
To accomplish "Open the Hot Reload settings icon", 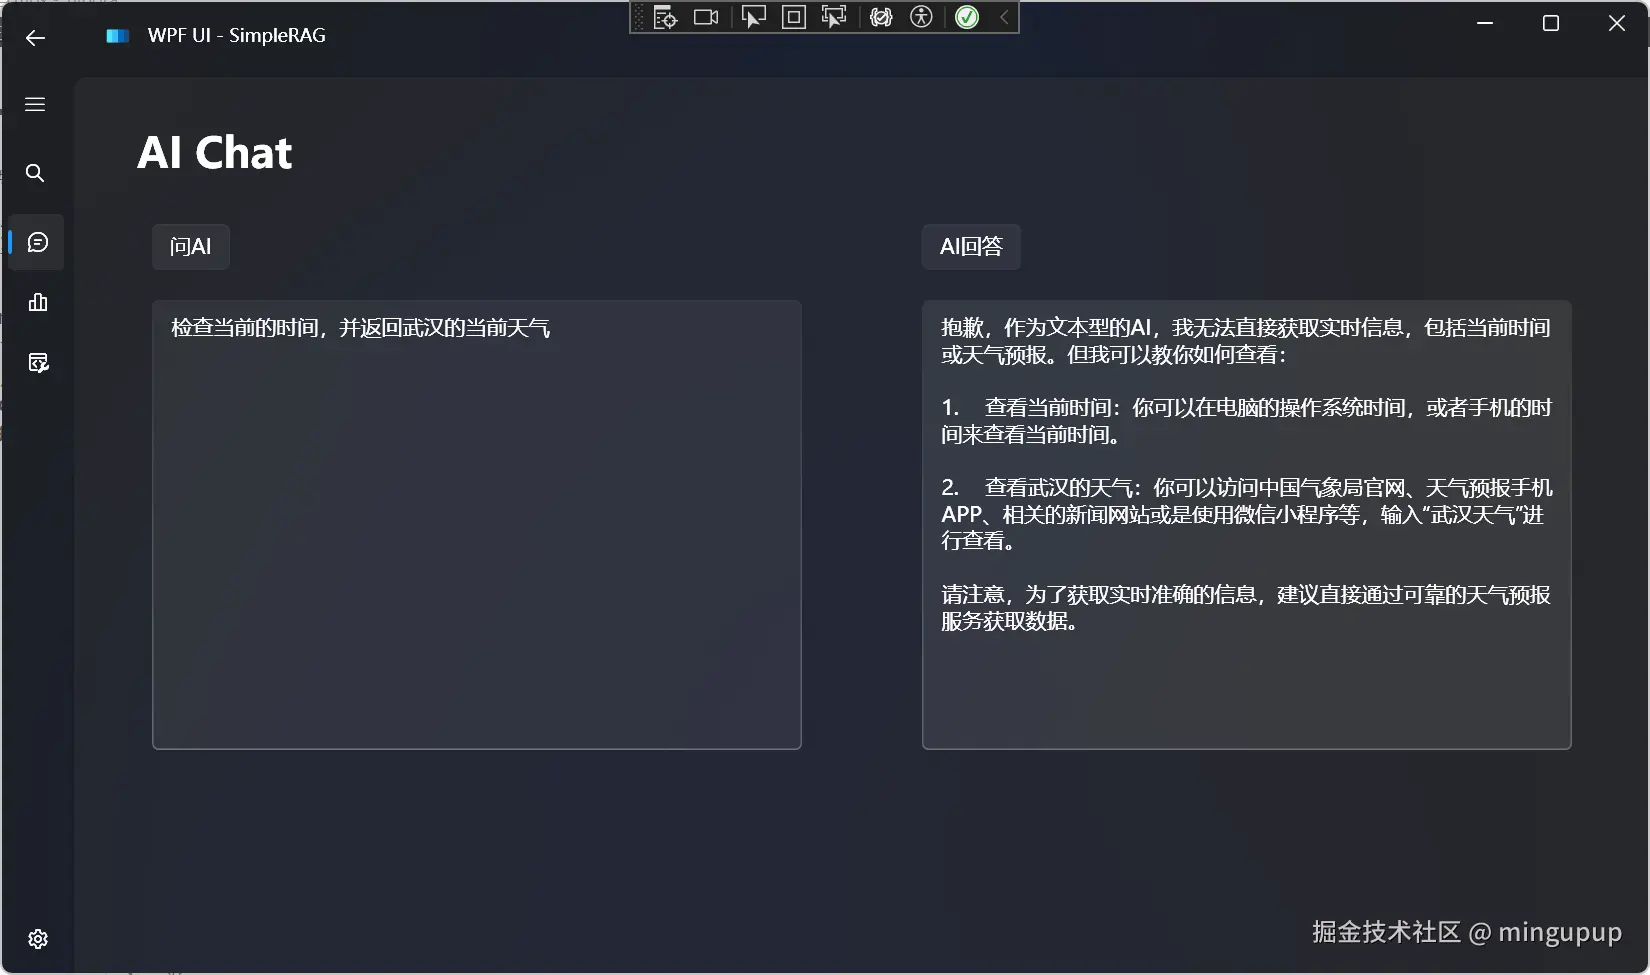I will pos(880,17).
